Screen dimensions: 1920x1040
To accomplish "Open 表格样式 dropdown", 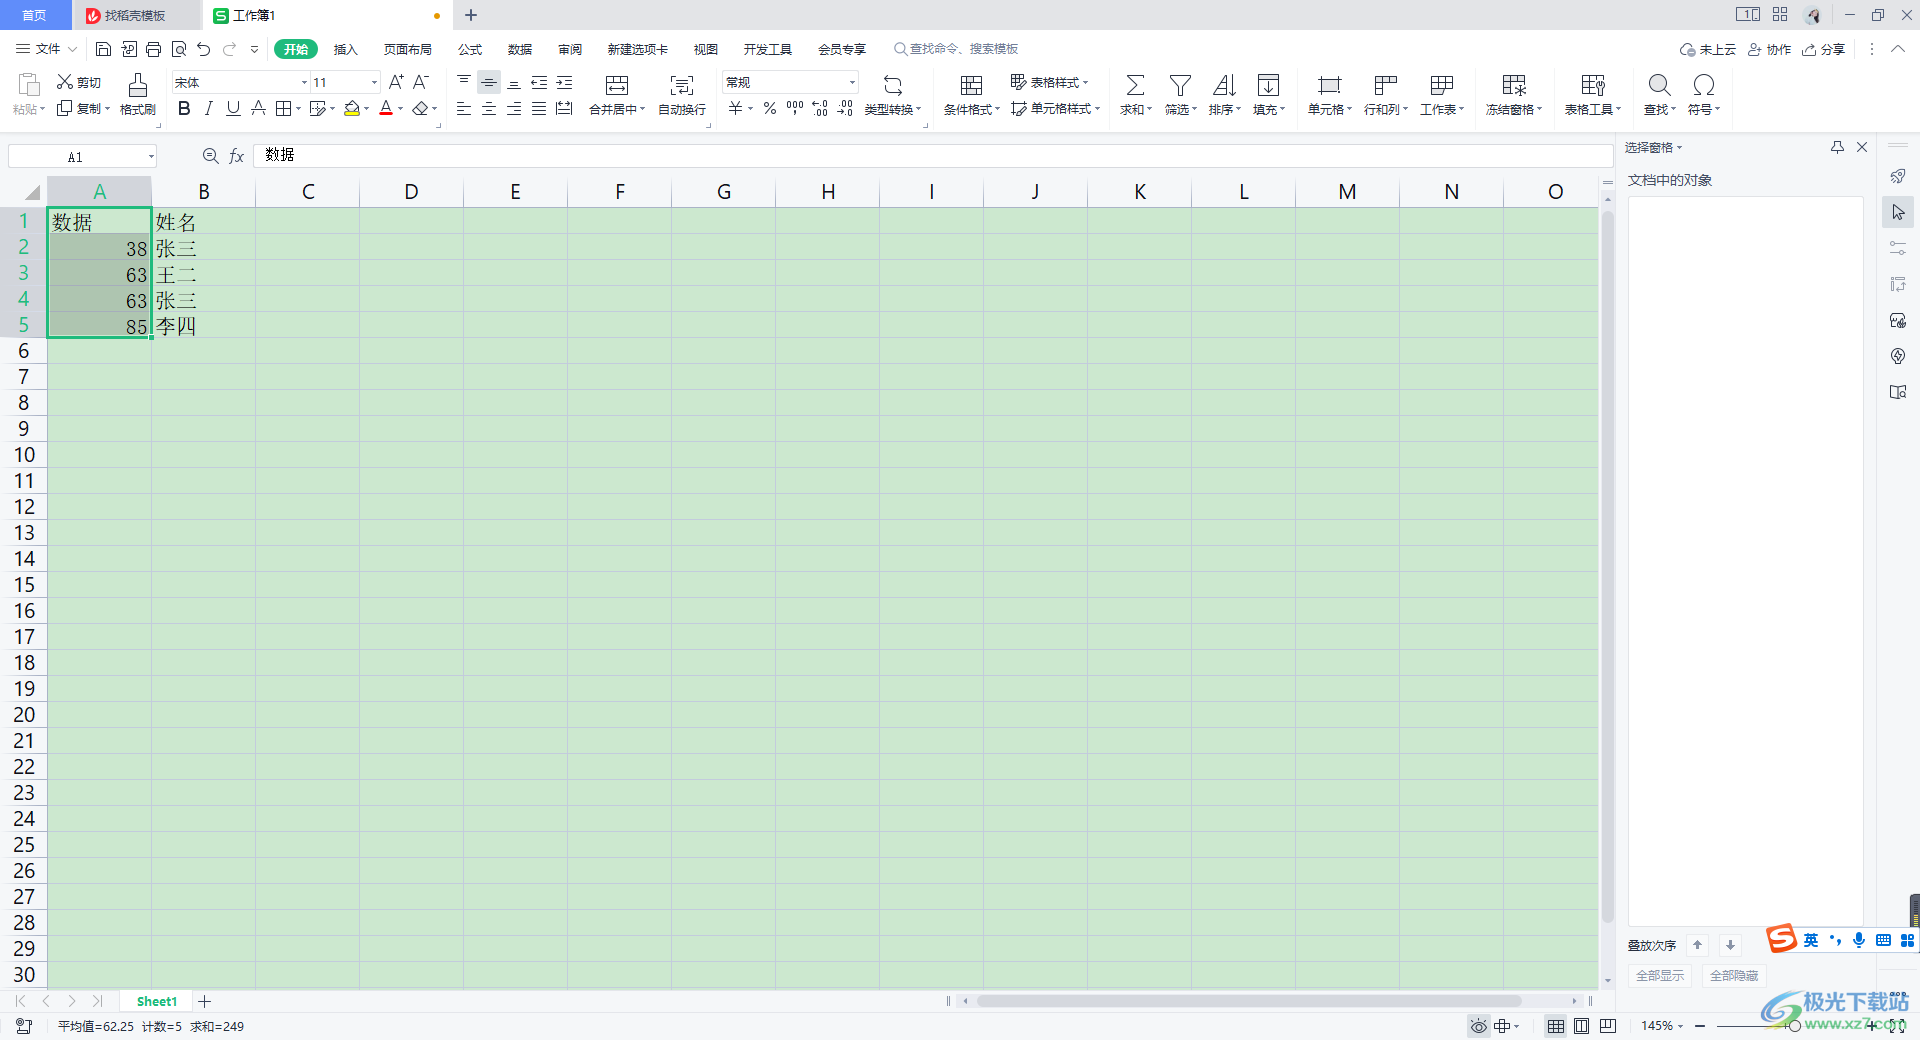I will 1049,82.
